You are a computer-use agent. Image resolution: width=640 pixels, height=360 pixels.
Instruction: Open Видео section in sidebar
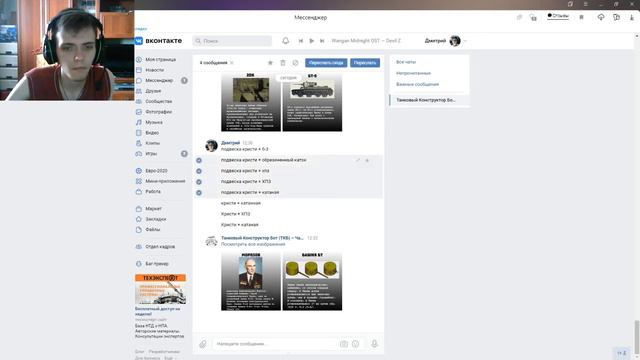click(x=152, y=133)
